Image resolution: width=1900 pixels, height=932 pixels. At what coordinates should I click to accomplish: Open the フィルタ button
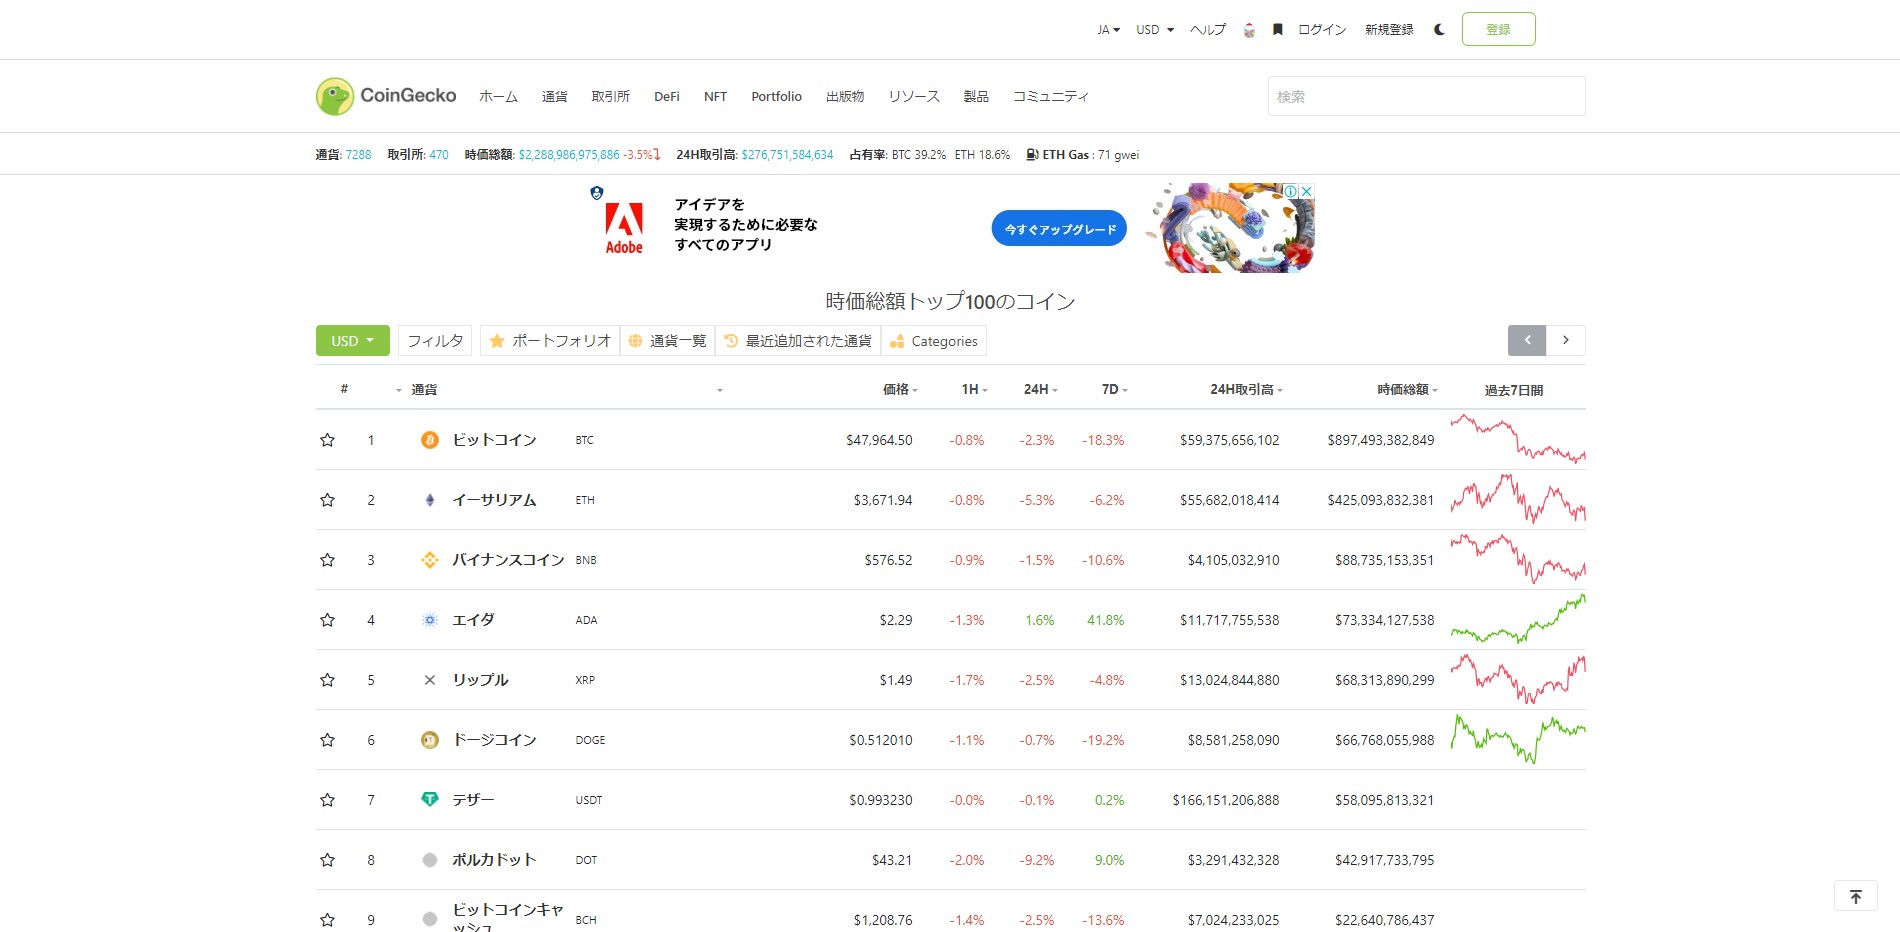tap(435, 341)
